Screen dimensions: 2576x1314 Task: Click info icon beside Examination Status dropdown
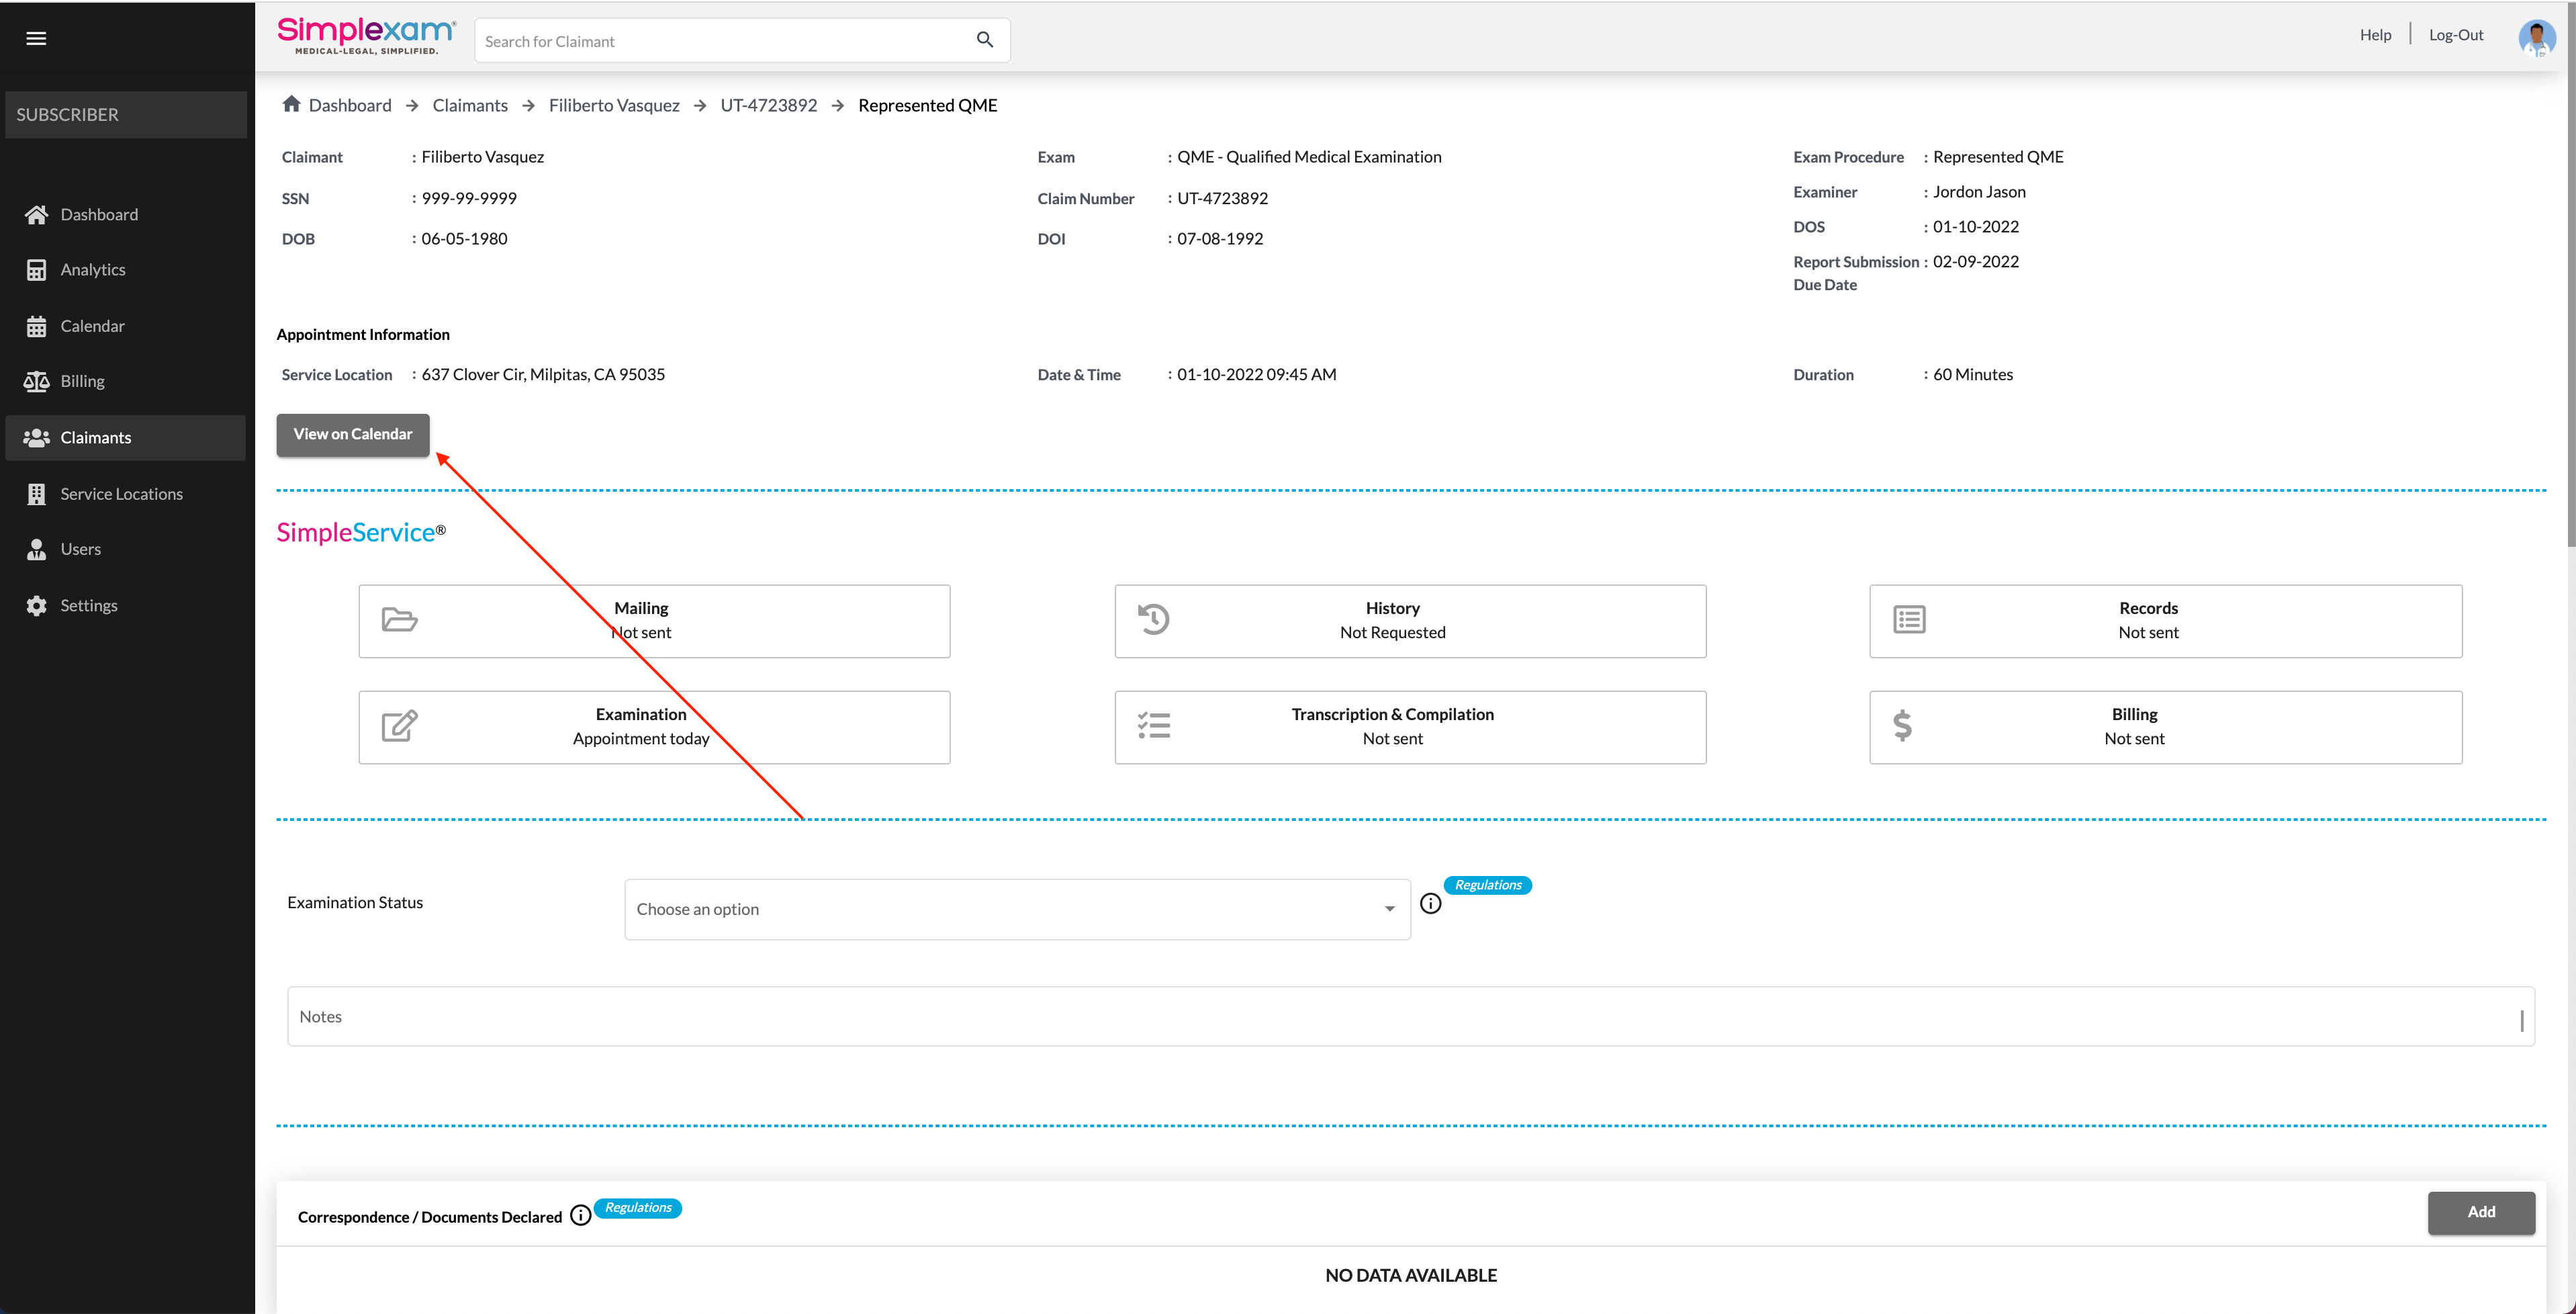[1430, 904]
